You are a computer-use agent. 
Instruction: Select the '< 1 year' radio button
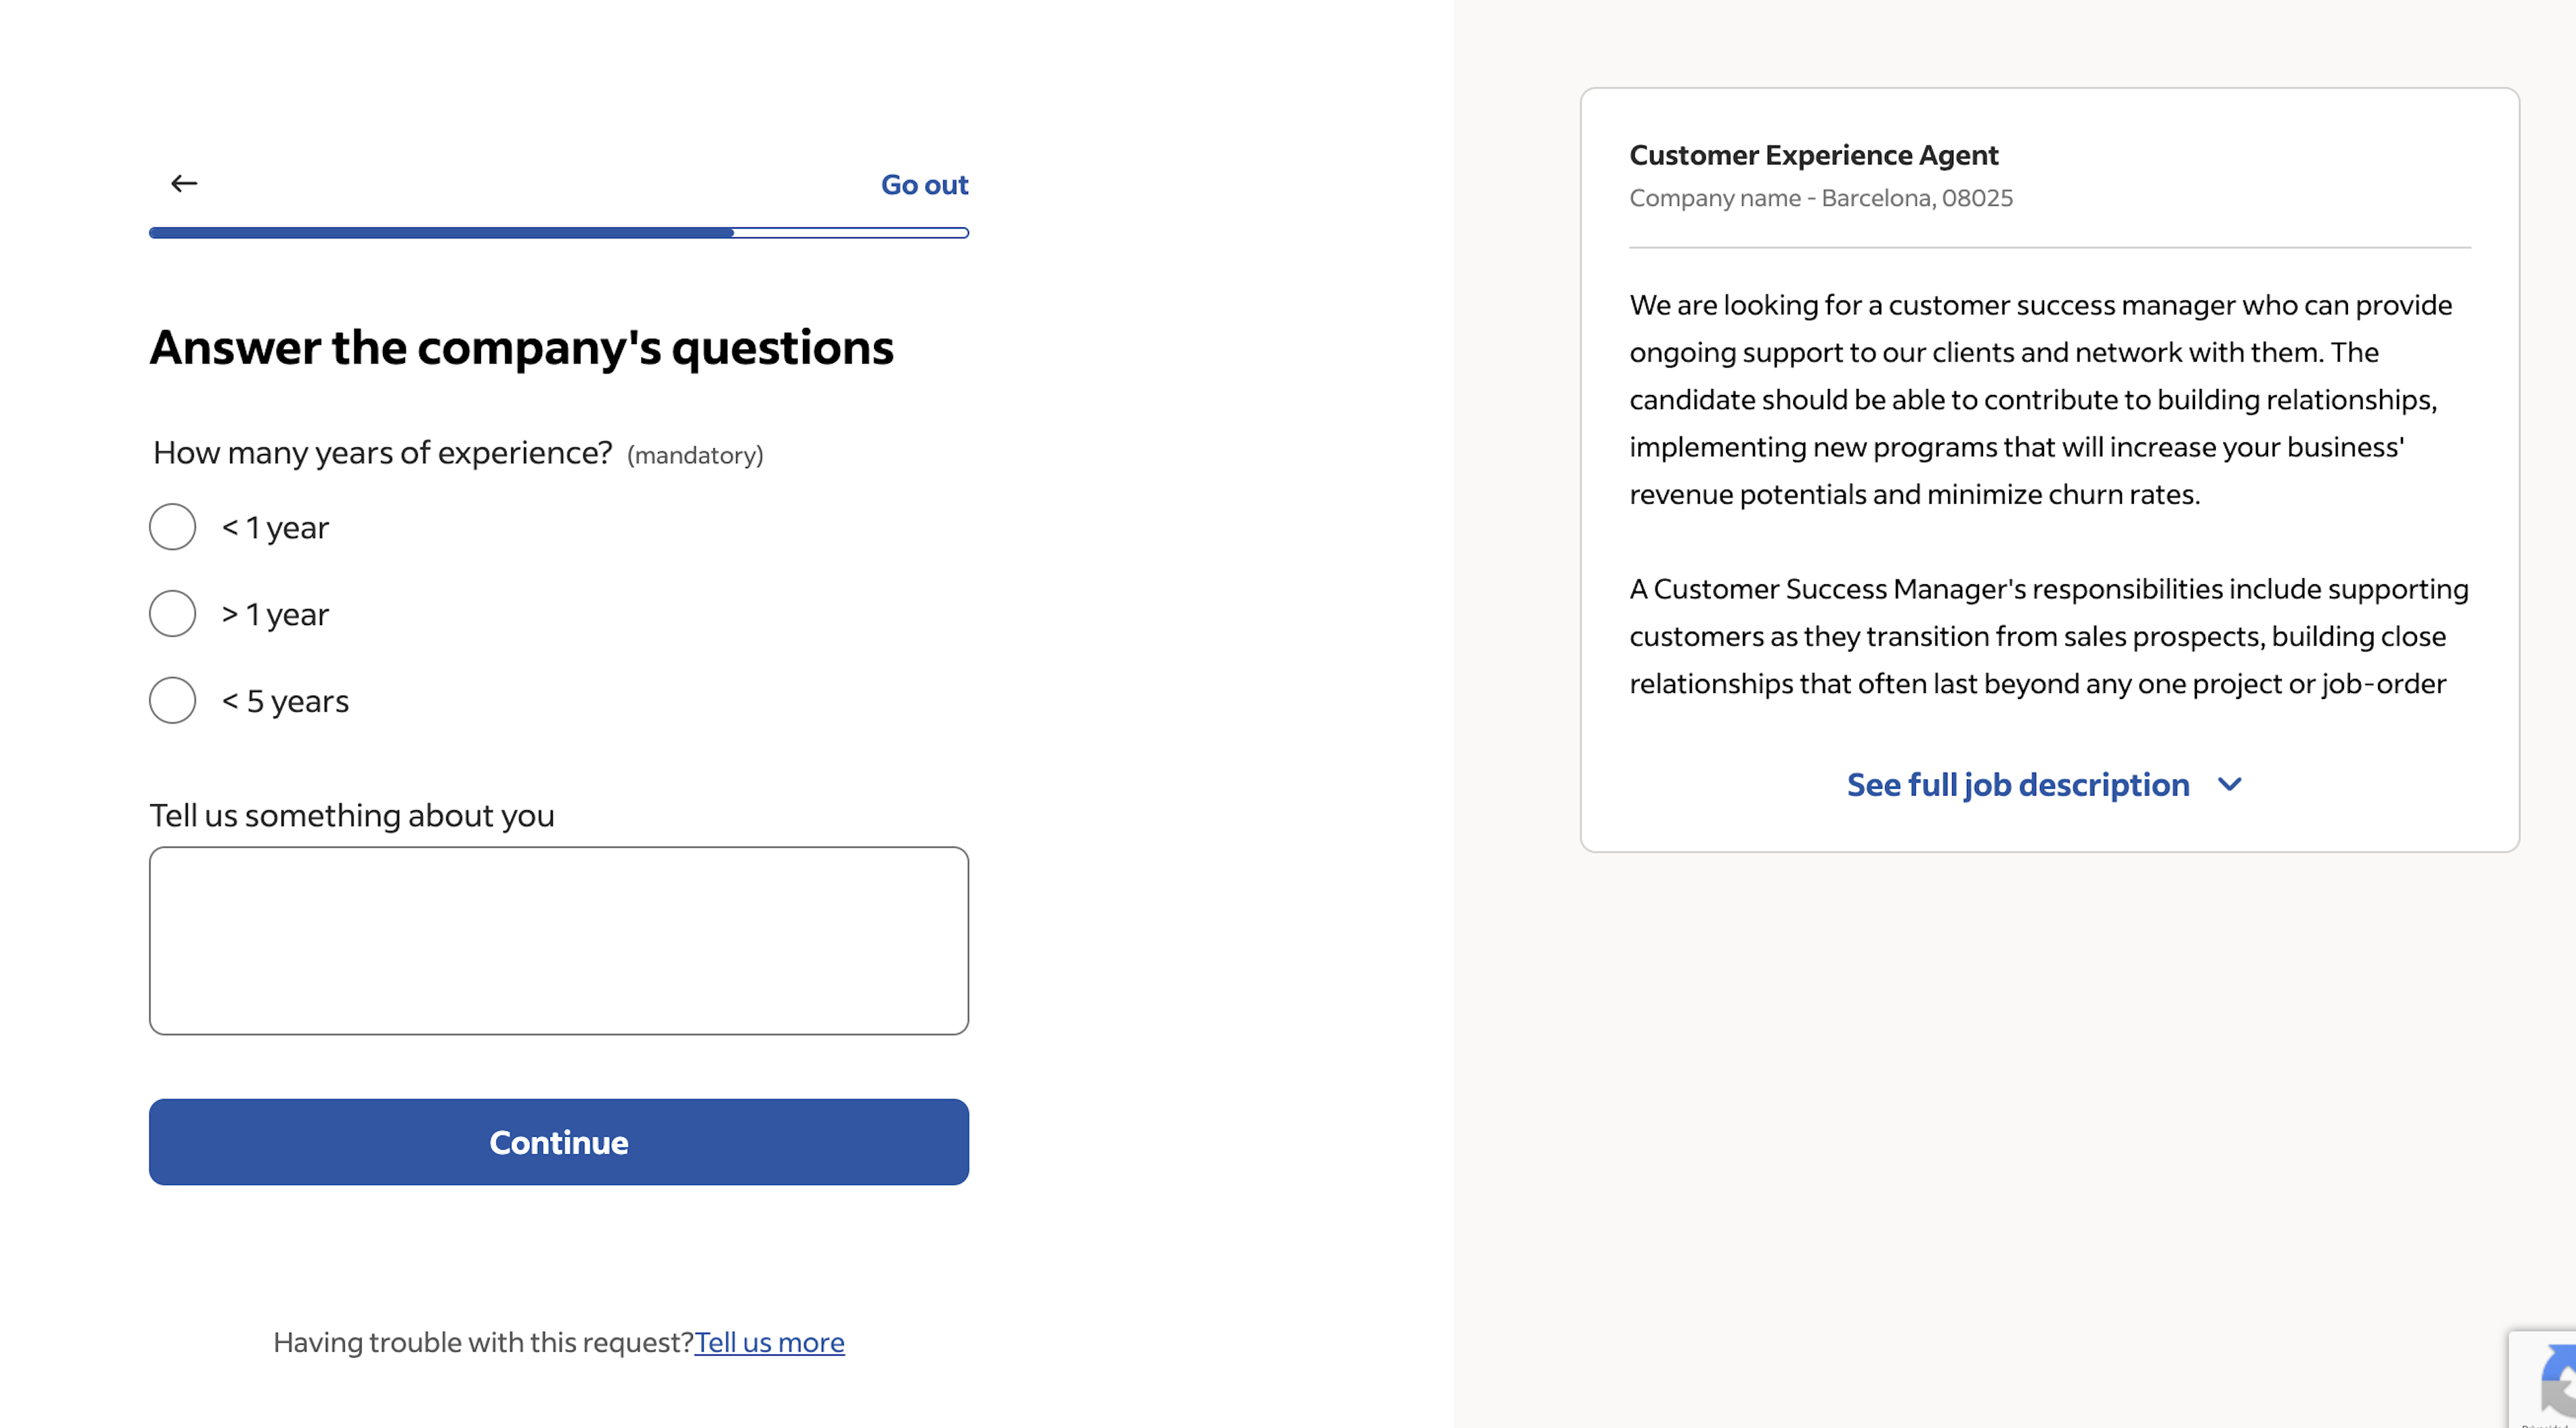pyautogui.click(x=172, y=527)
